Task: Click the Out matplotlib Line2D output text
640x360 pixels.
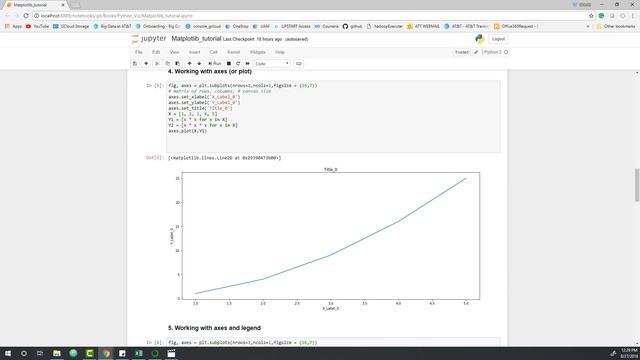Action: (x=224, y=158)
